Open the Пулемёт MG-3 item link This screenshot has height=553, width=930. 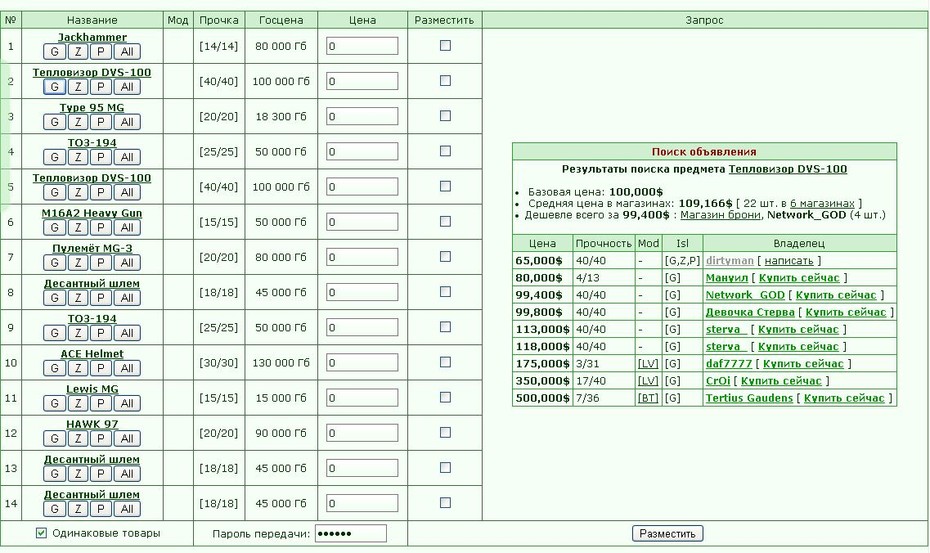coord(92,248)
